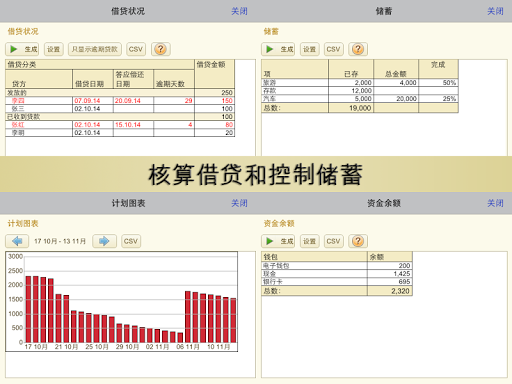Open 设置 in the 借贷状况 toolbar
The height and width of the screenshot is (384, 512).
coord(54,49)
